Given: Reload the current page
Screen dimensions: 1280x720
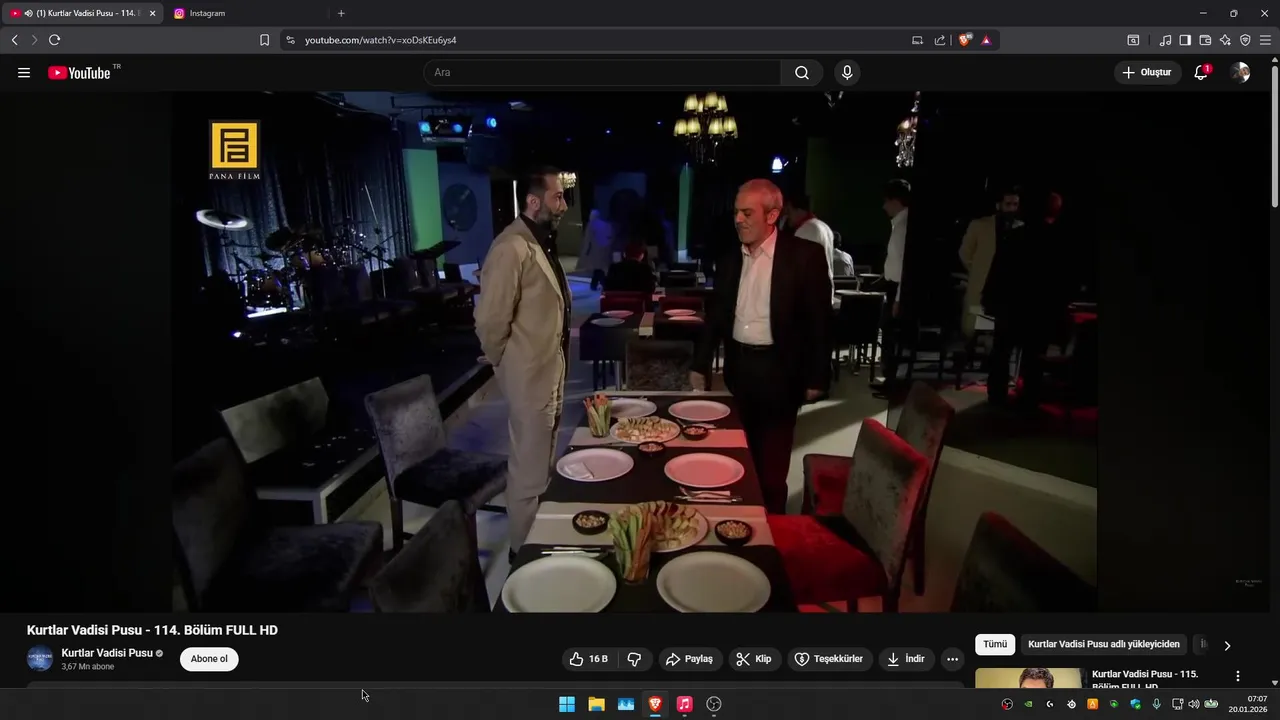Looking at the screenshot, I should pos(54,40).
